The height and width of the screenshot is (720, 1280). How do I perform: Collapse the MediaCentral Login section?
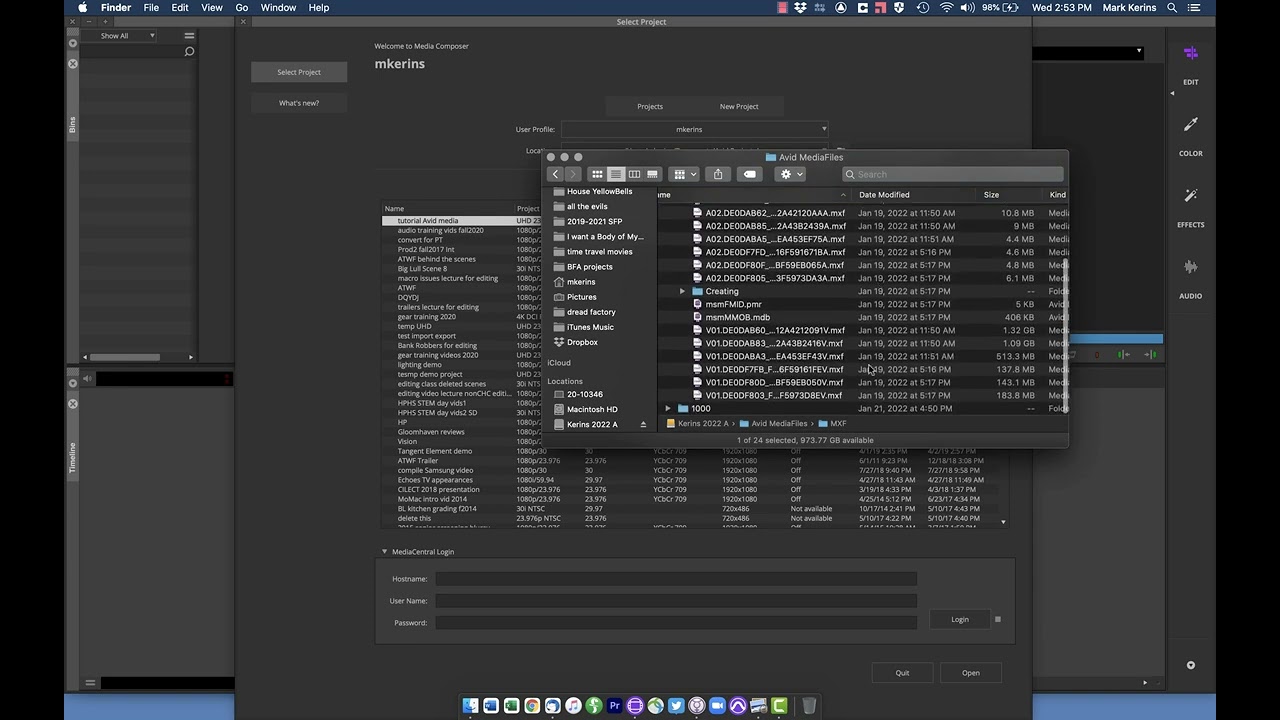coord(384,552)
